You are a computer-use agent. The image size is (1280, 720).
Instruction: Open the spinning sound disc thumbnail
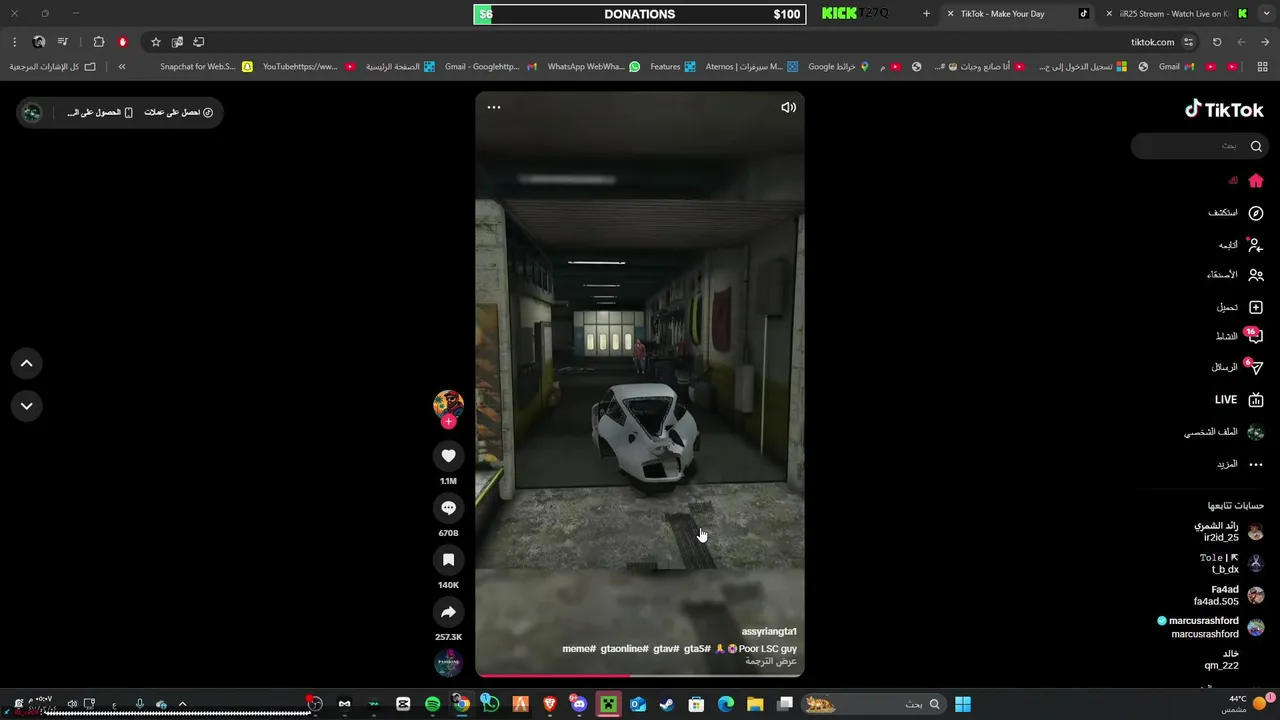[x=448, y=662]
